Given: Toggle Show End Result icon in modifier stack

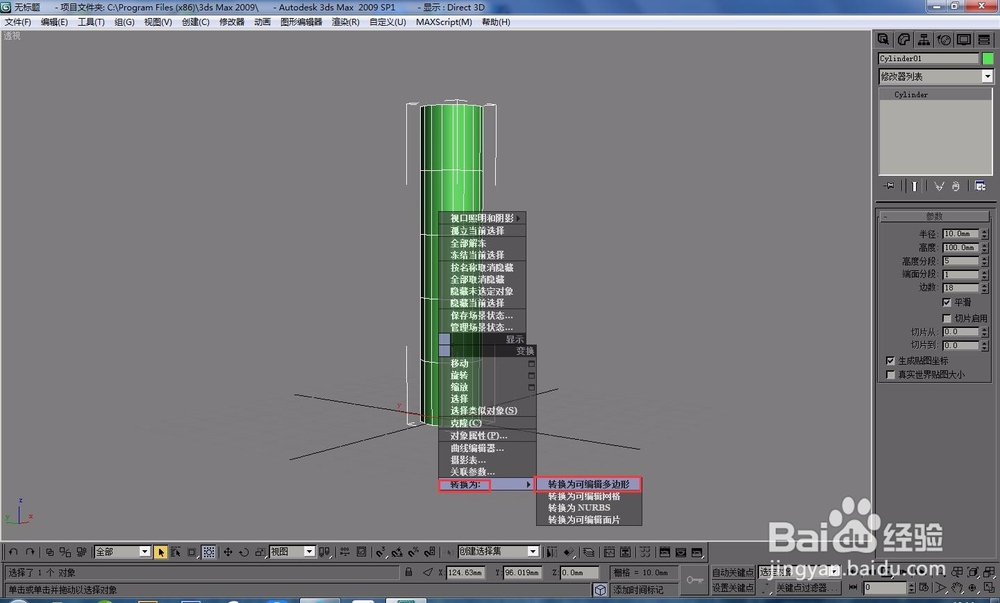Looking at the screenshot, I should click(x=914, y=186).
